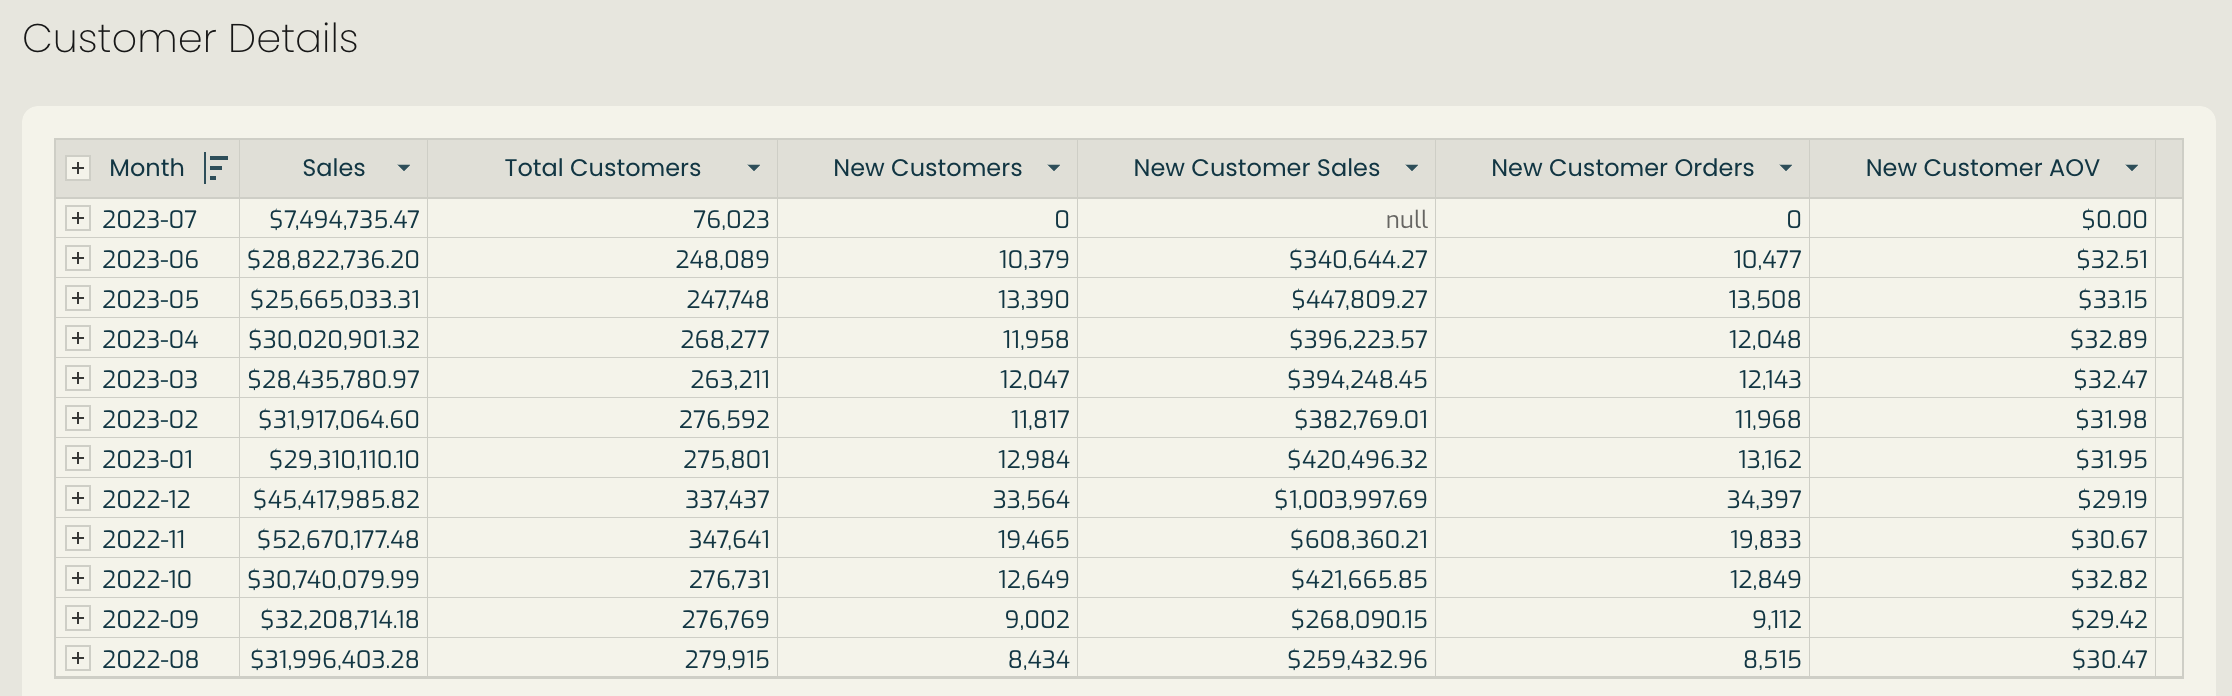The image size is (2232, 696).
Task: Click the 33,564 New Customers cell
Action: coord(927,499)
